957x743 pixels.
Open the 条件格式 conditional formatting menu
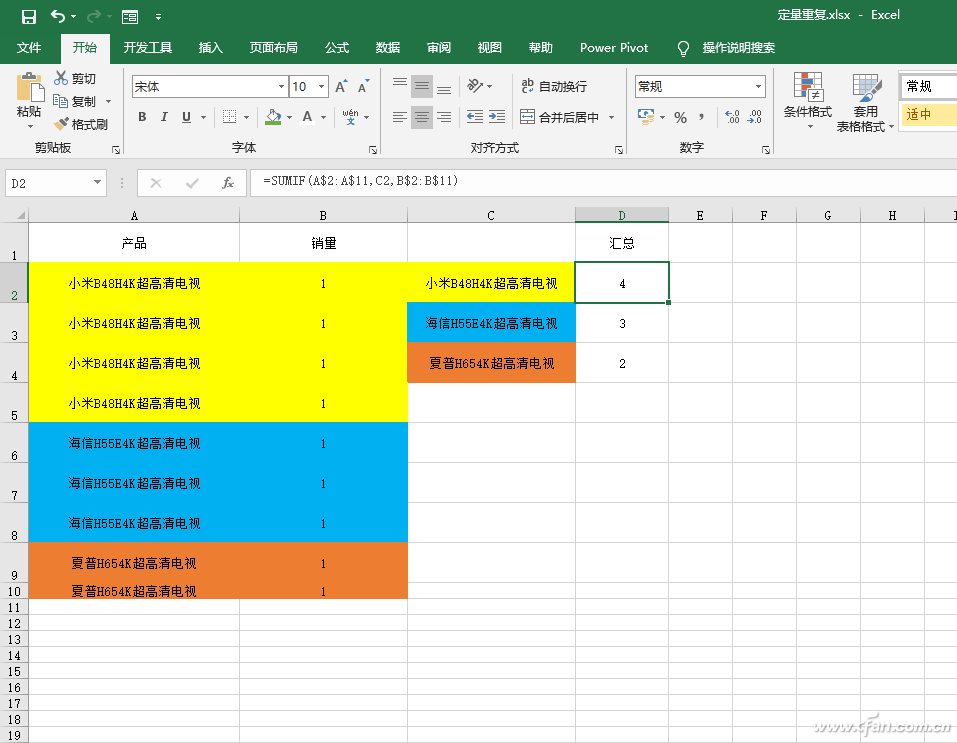coord(807,101)
